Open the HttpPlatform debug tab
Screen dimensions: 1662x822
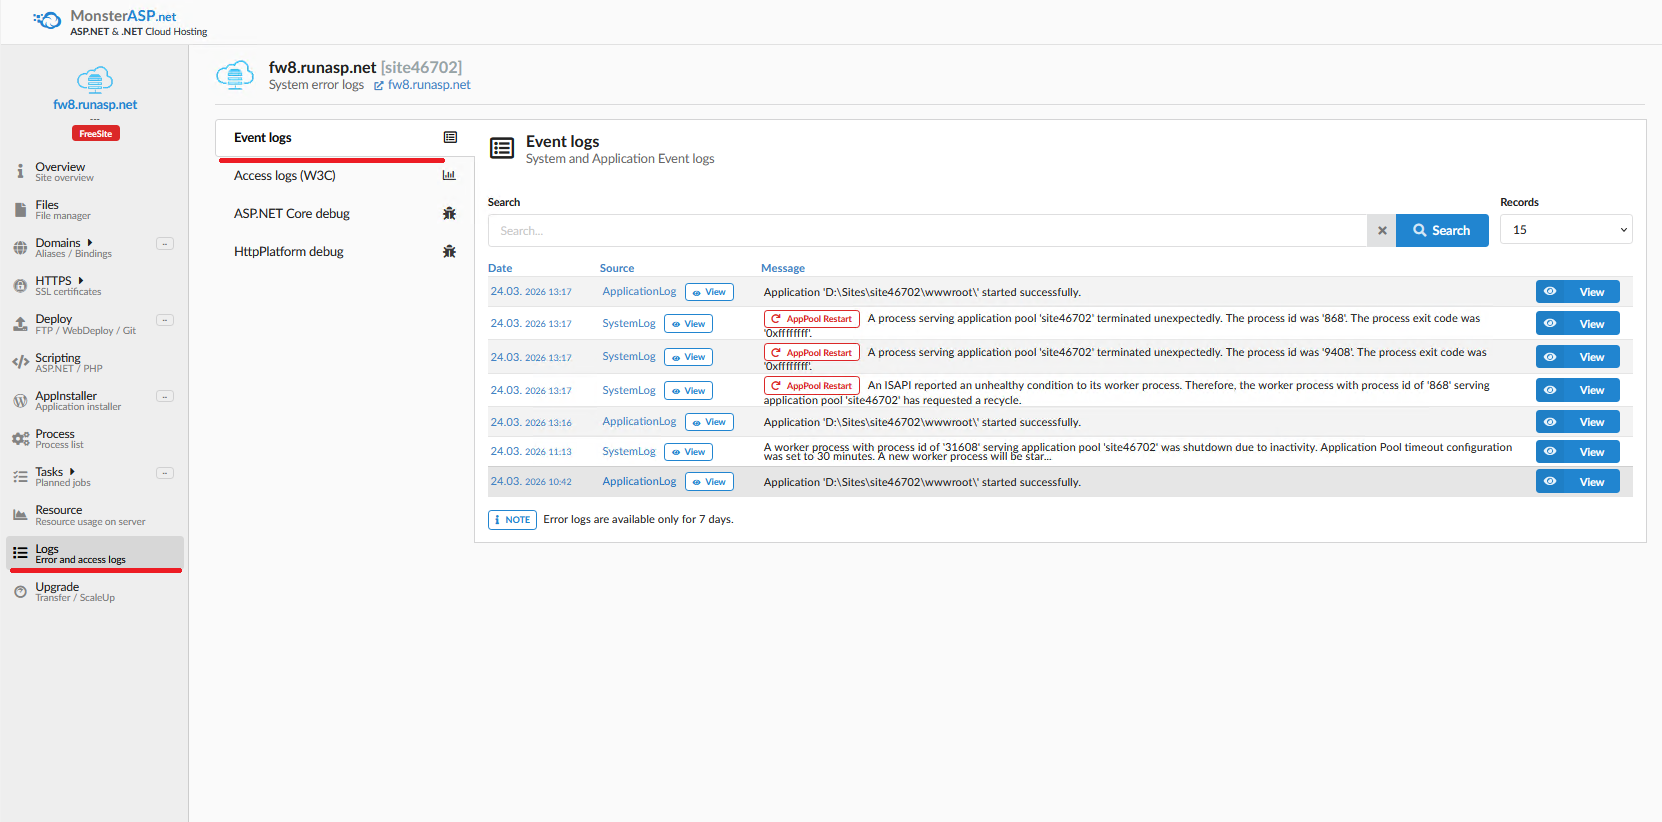point(289,252)
